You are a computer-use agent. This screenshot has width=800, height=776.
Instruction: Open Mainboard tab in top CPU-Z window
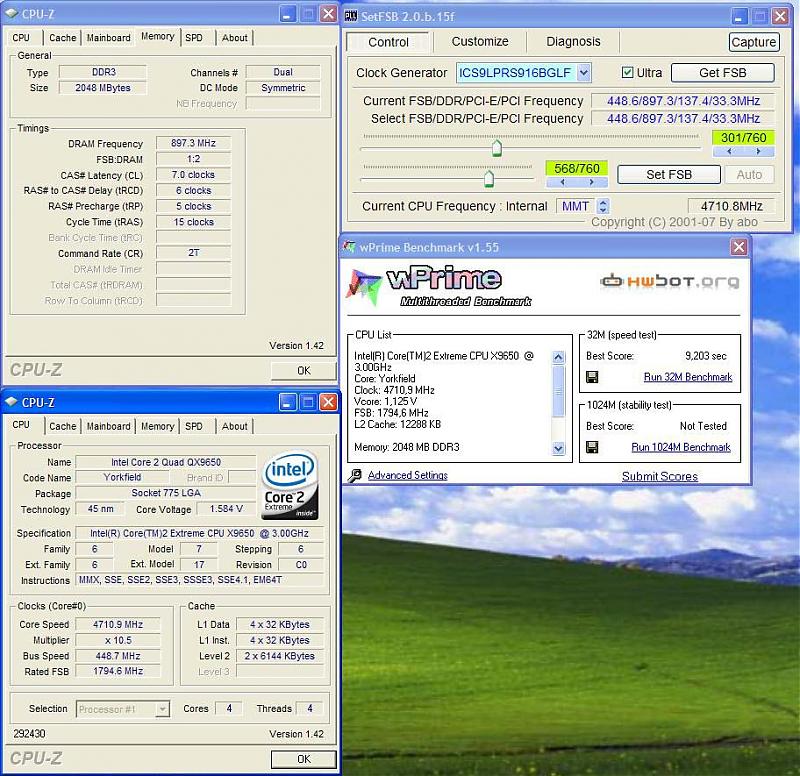point(108,38)
